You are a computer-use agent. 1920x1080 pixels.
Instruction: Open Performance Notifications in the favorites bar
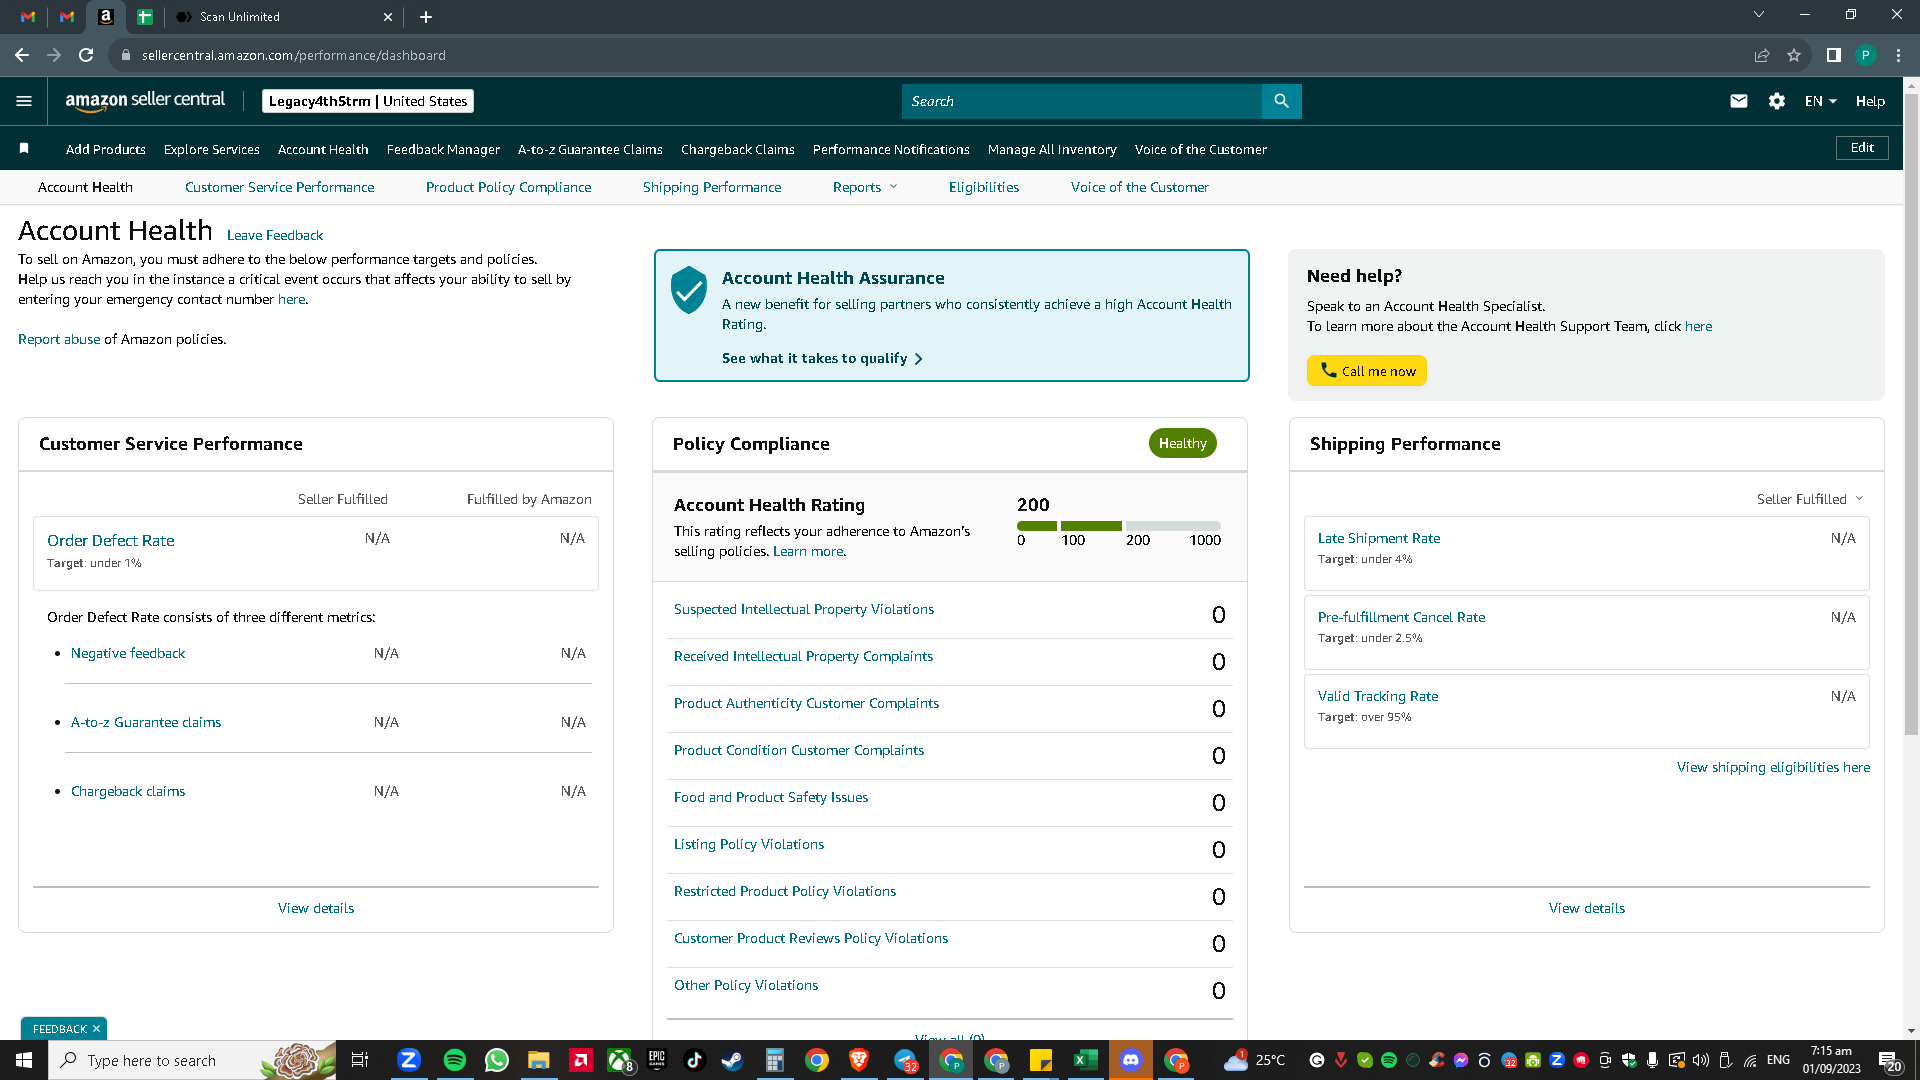[891, 149]
